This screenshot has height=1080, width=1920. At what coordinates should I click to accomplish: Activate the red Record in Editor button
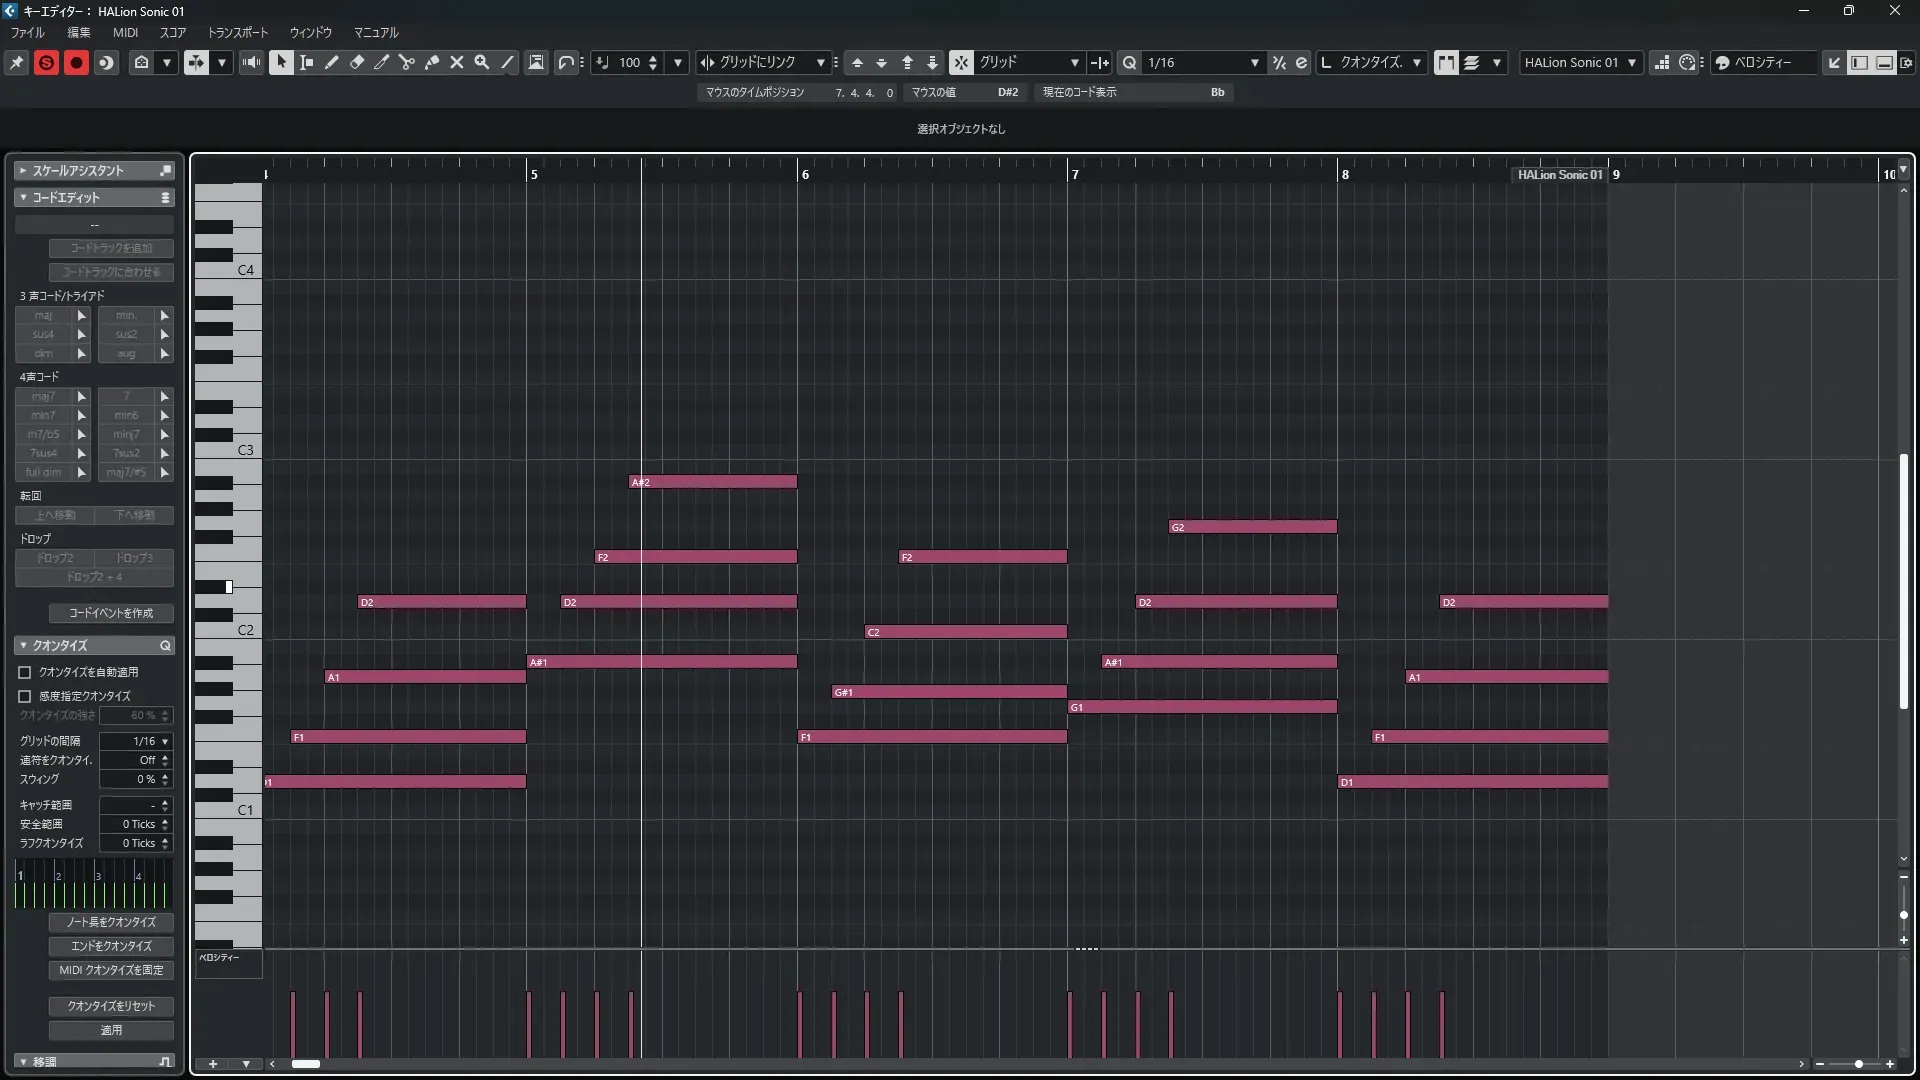[76, 62]
